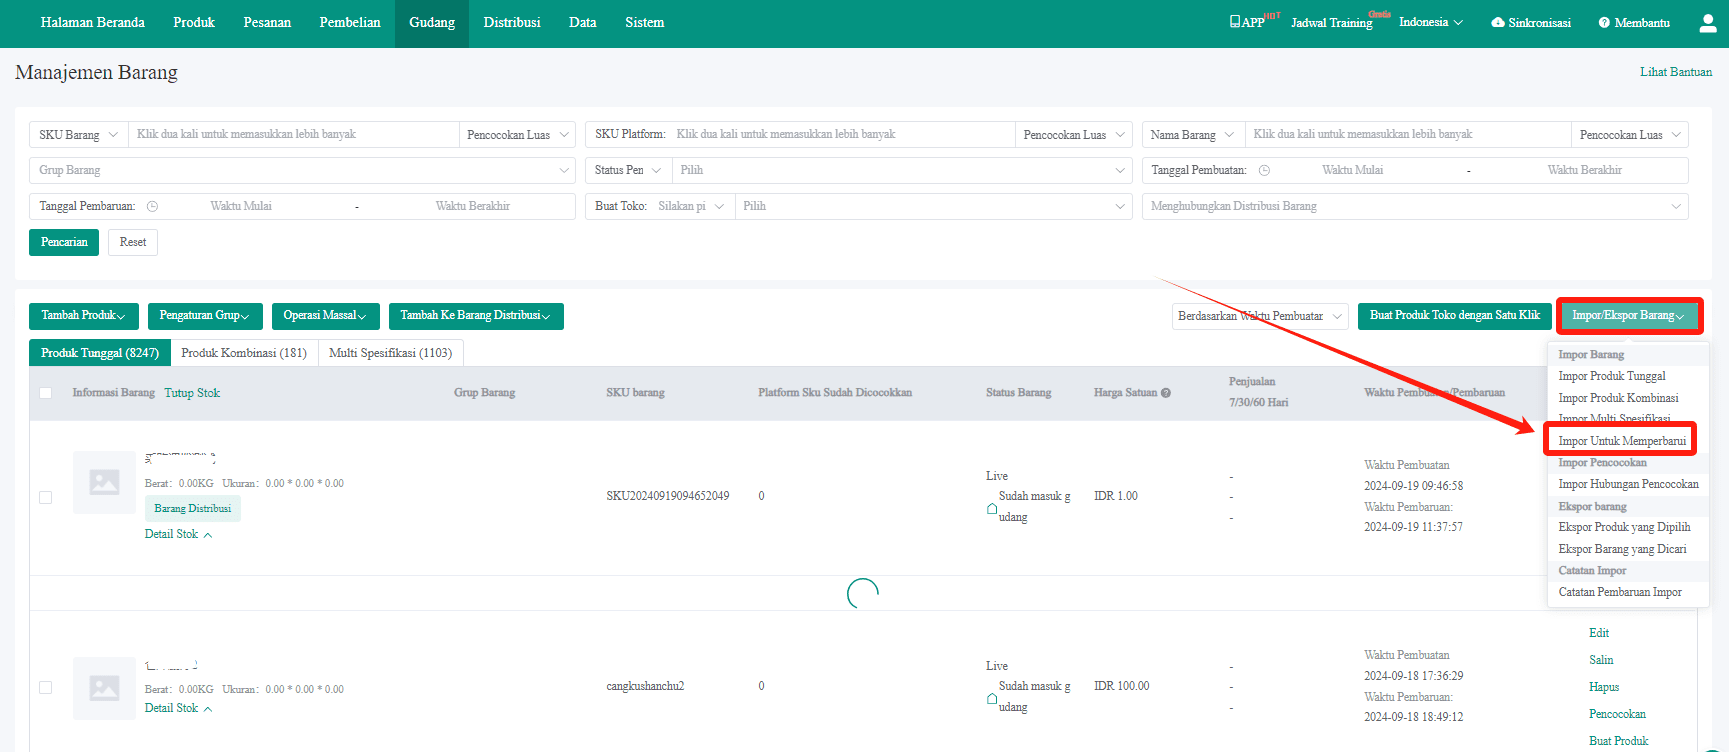Click the Pencocokan action link

click(x=1617, y=714)
